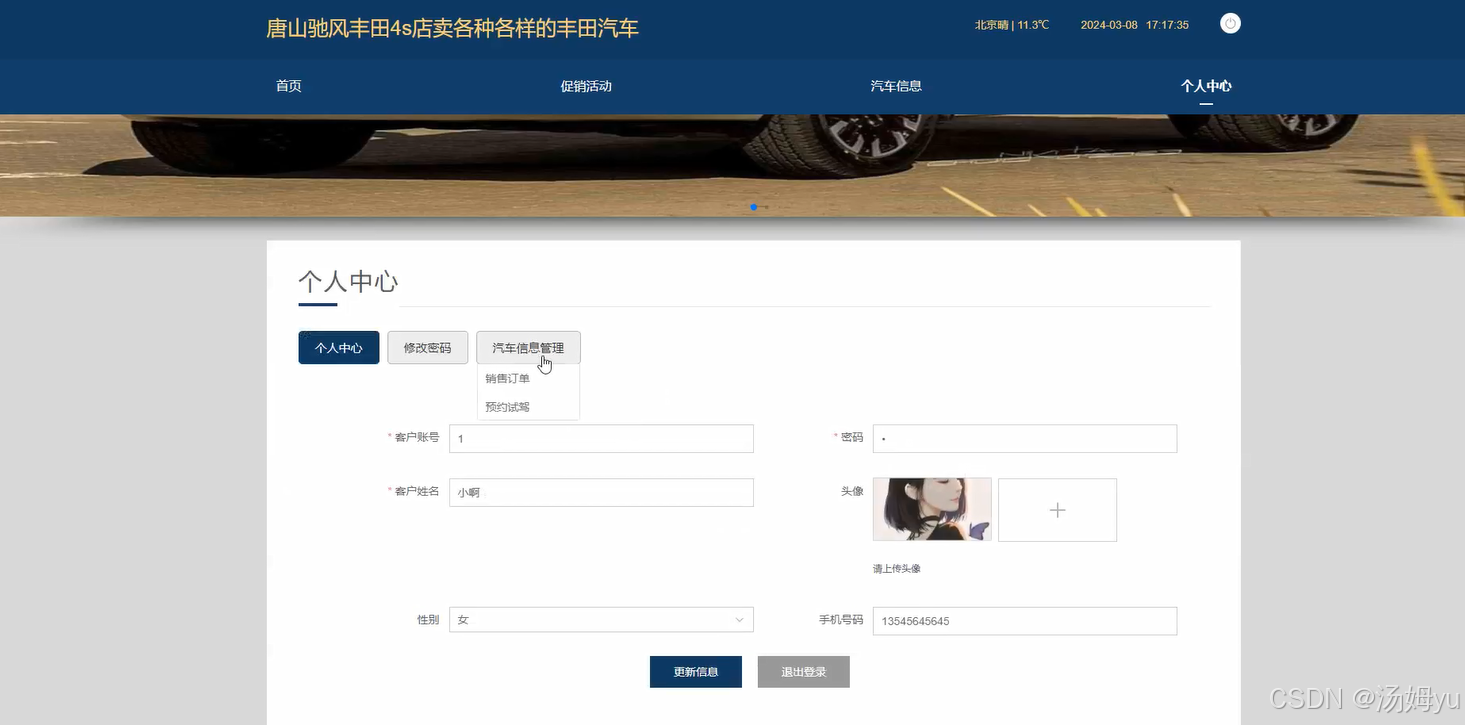Image resolution: width=1465 pixels, height=725 pixels.
Task: Select the dark blue 个人中心 tab button
Action: [339, 348]
